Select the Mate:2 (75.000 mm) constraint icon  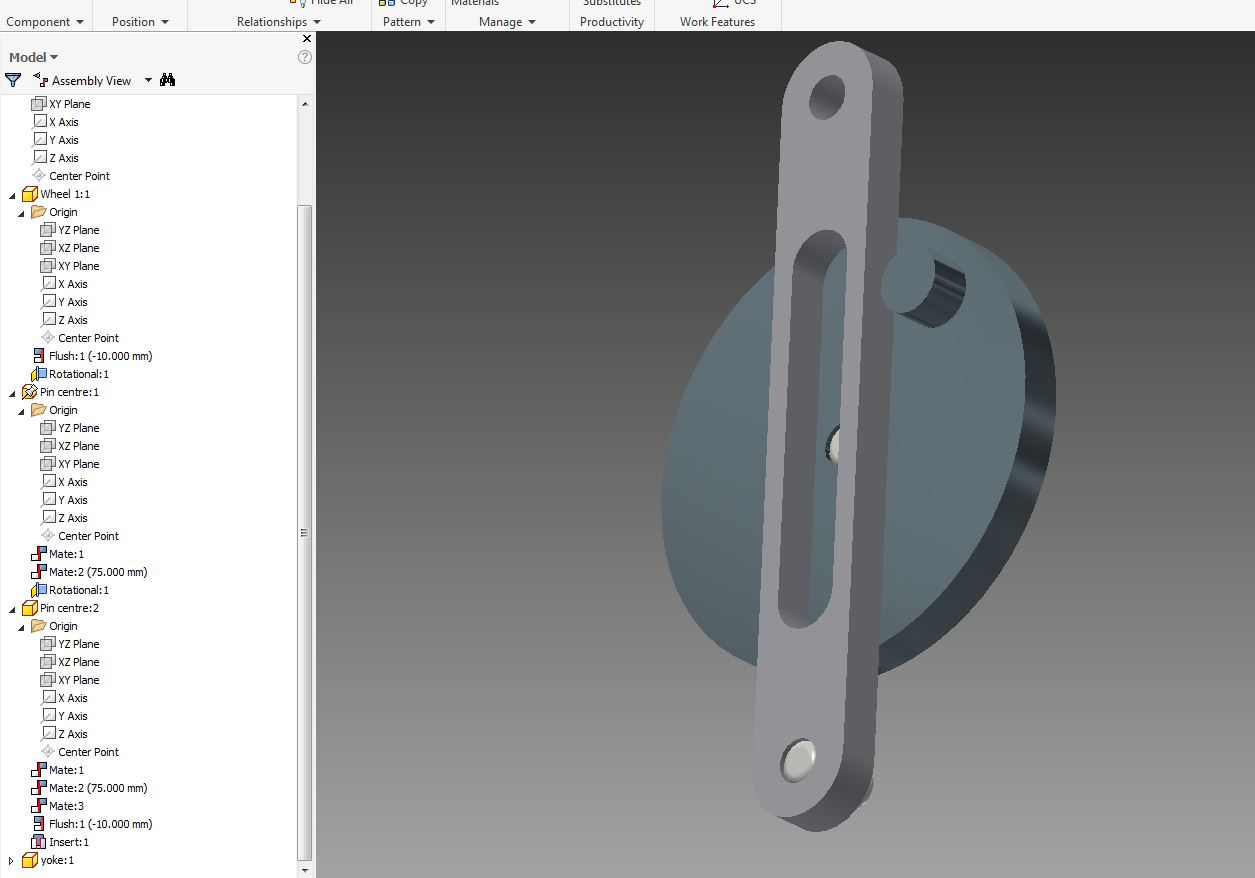pyautogui.click(x=41, y=571)
